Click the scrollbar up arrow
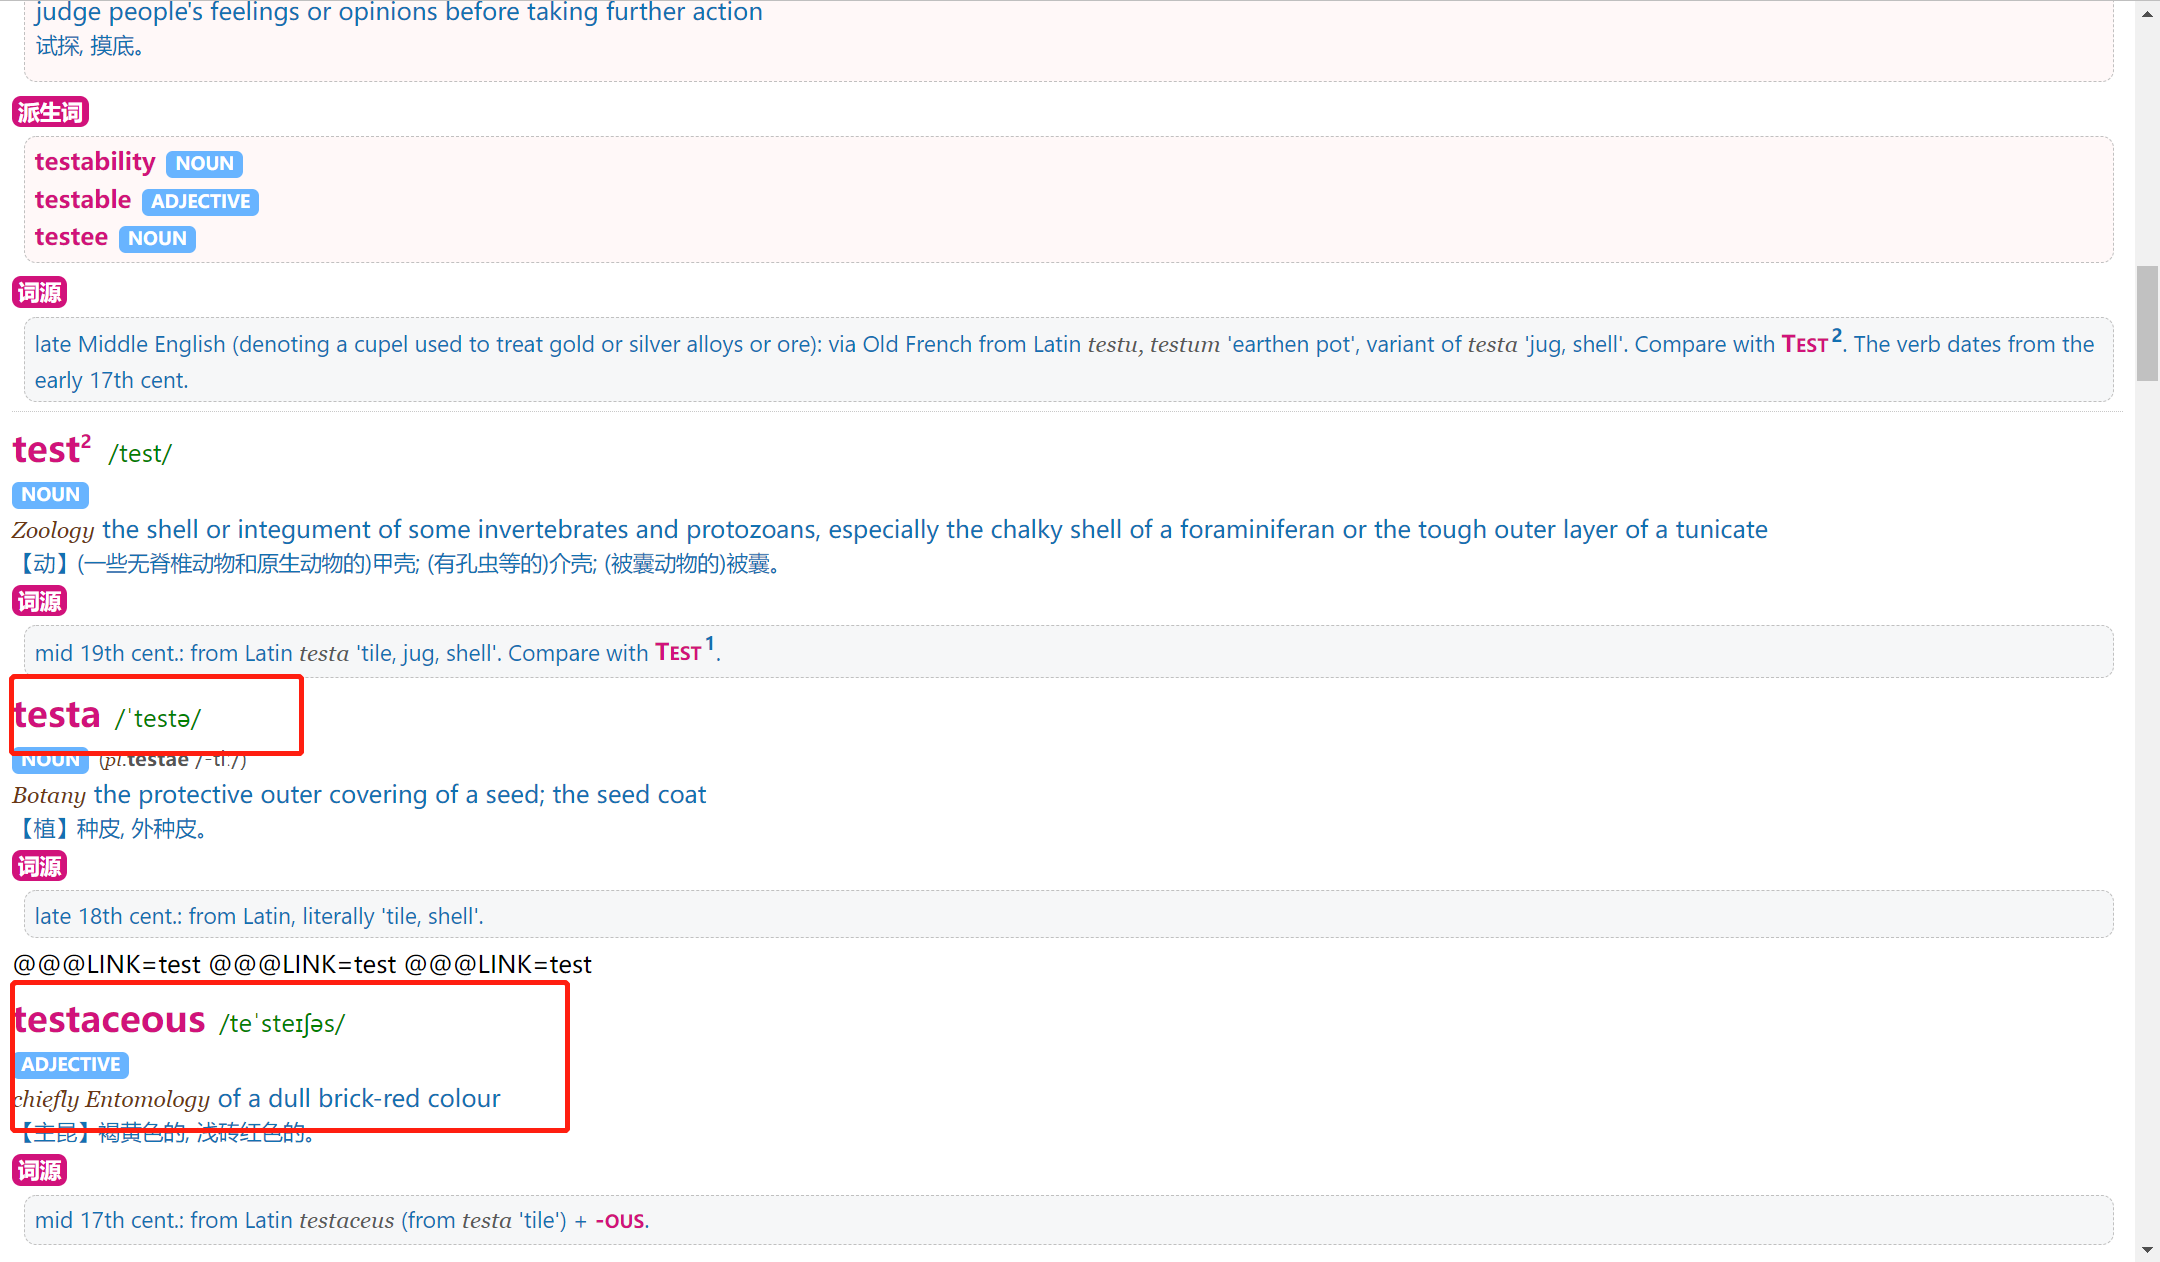The height and width of the screenshot is (1262, 2160). (x=2147, y=13)
